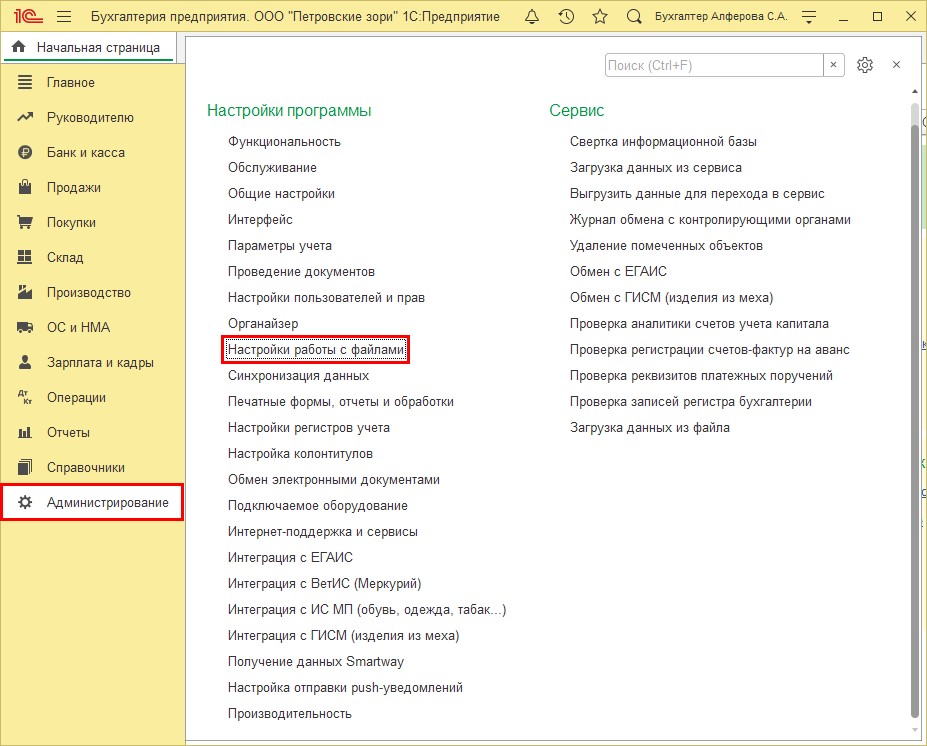Open history clock icon

(566, 17)
